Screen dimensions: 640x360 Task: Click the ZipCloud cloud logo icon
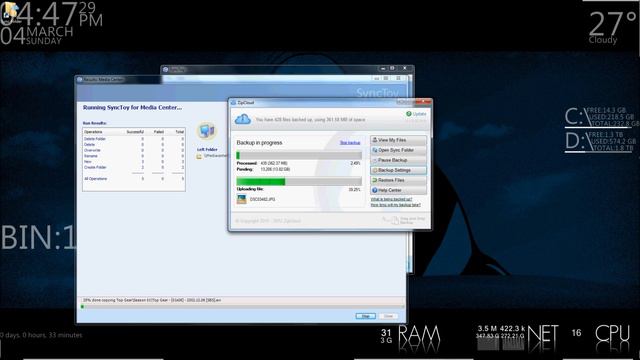(x=243, y=119)
